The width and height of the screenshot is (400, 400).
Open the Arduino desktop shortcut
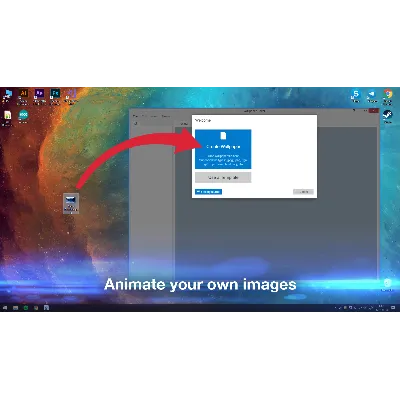click(x=23, y=117)
